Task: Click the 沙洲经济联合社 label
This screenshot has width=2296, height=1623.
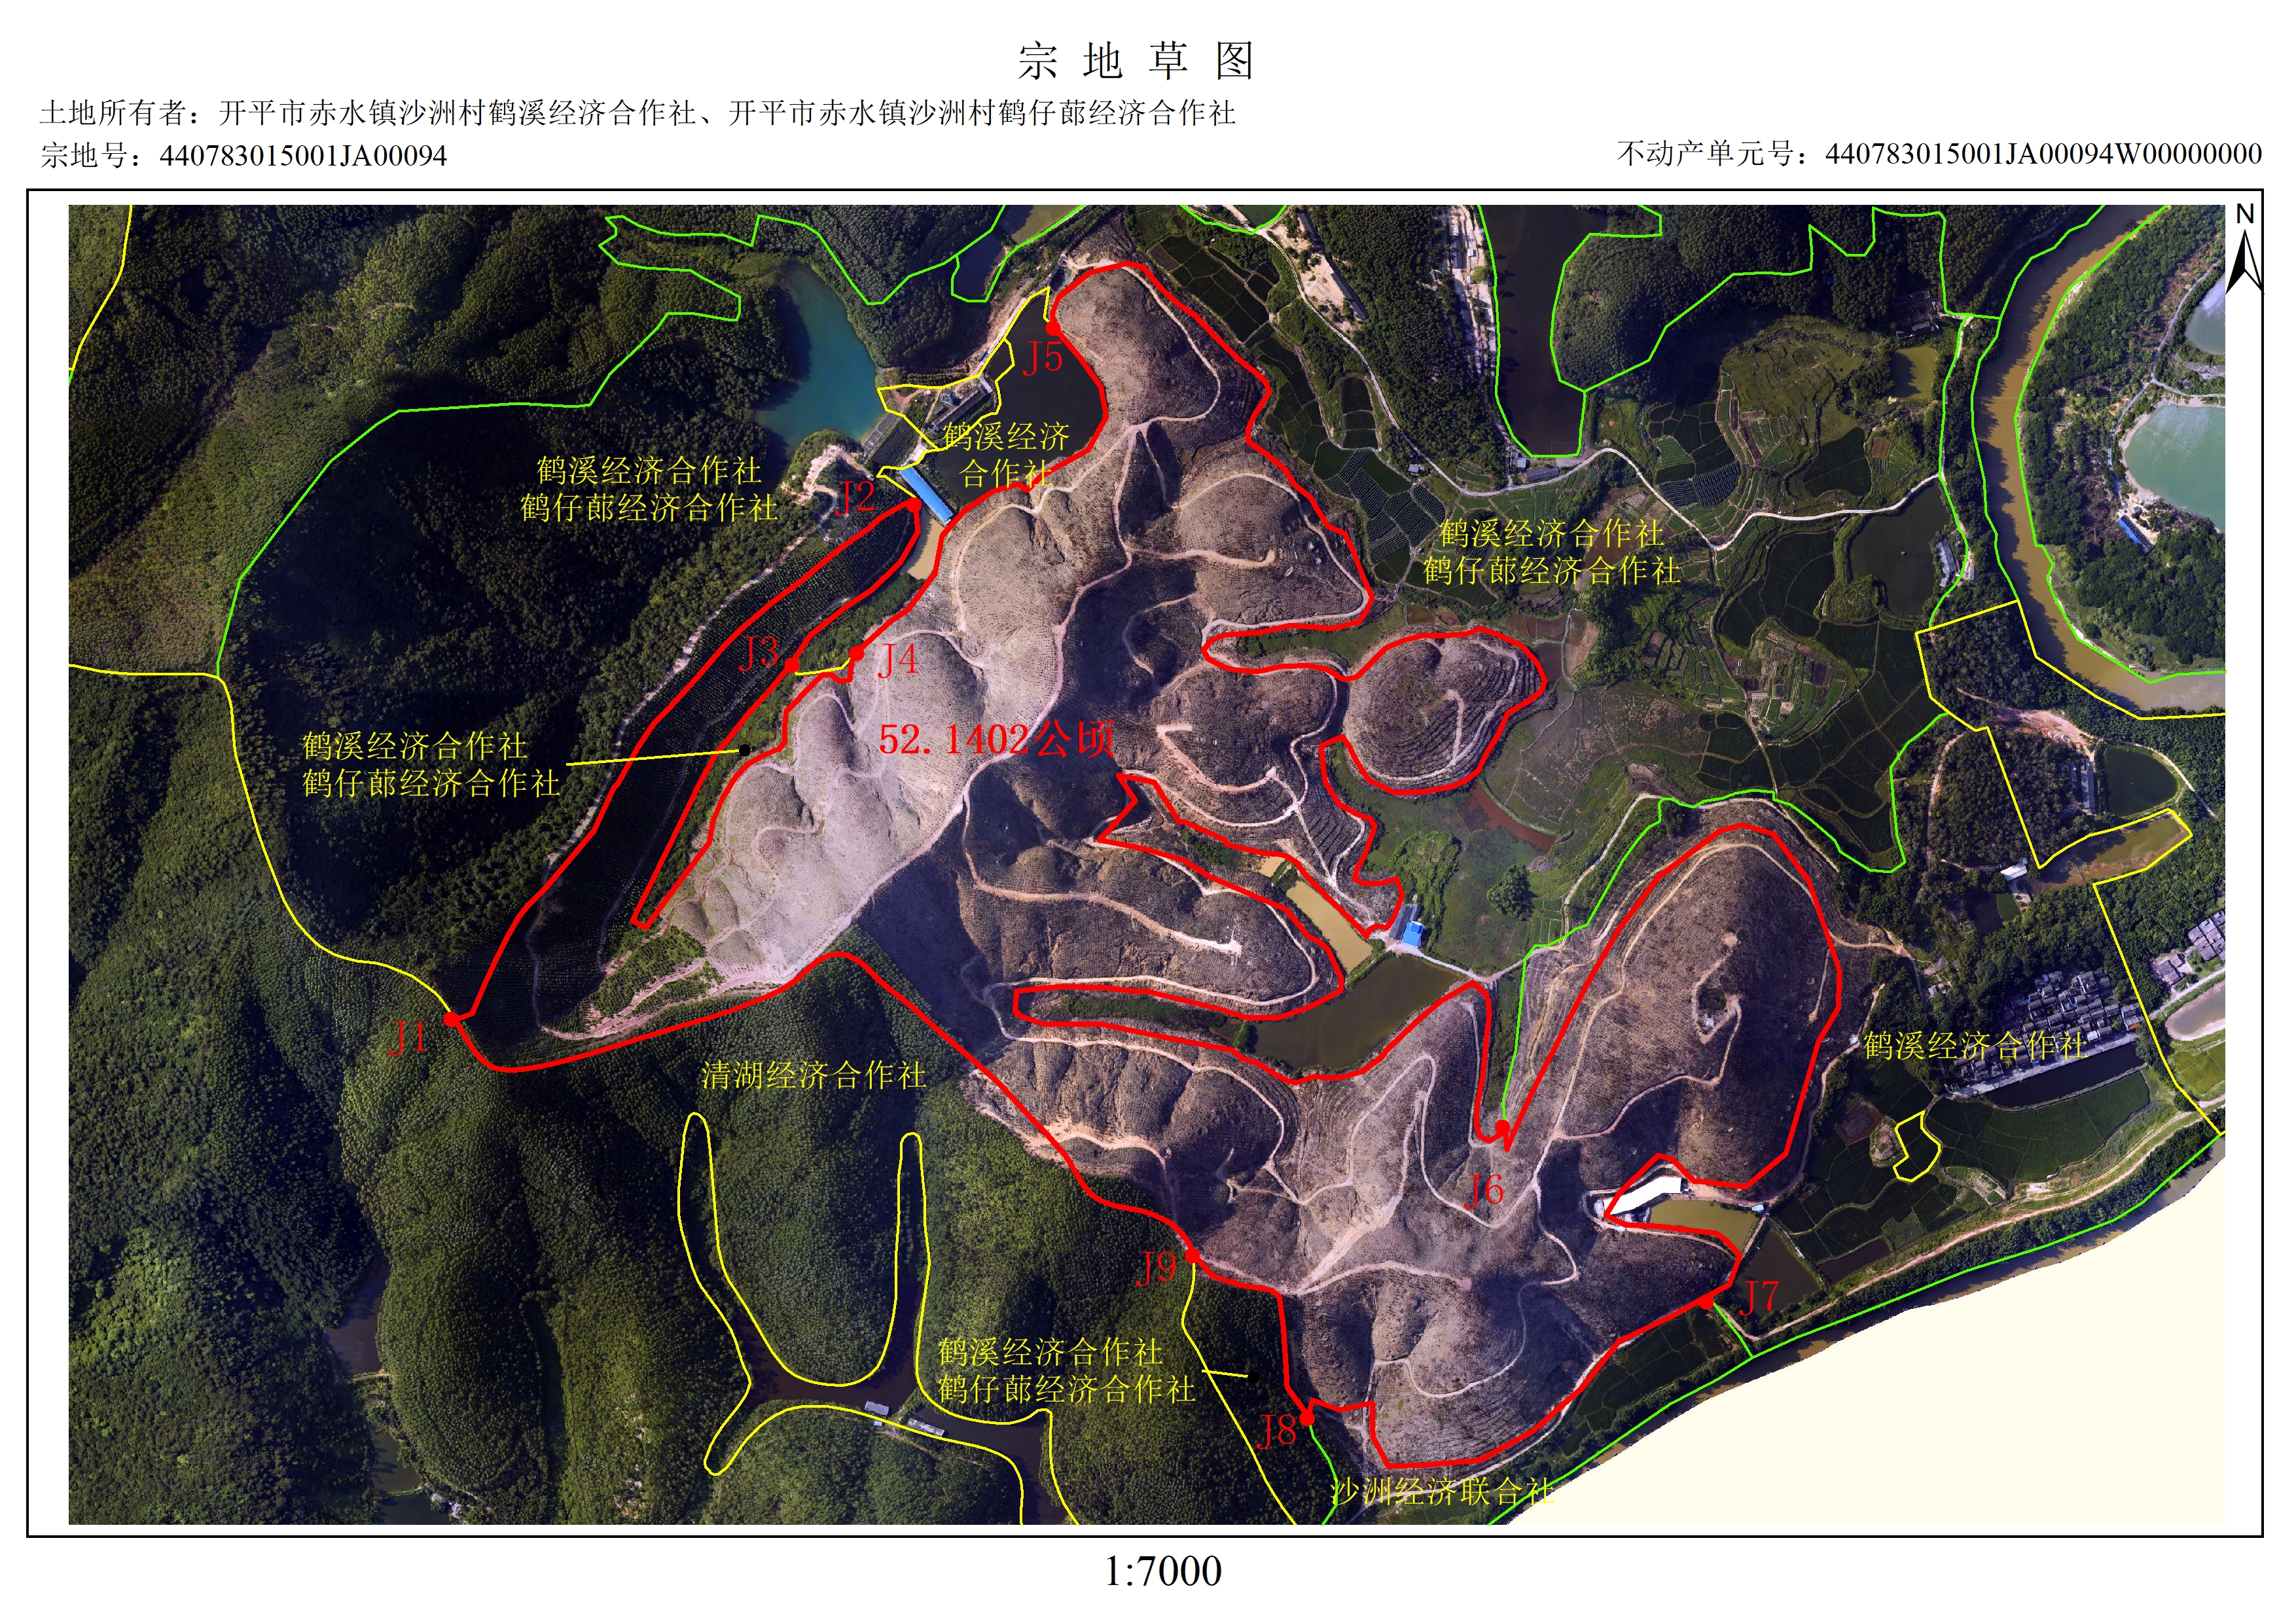Action: tap(1442, 1492)
